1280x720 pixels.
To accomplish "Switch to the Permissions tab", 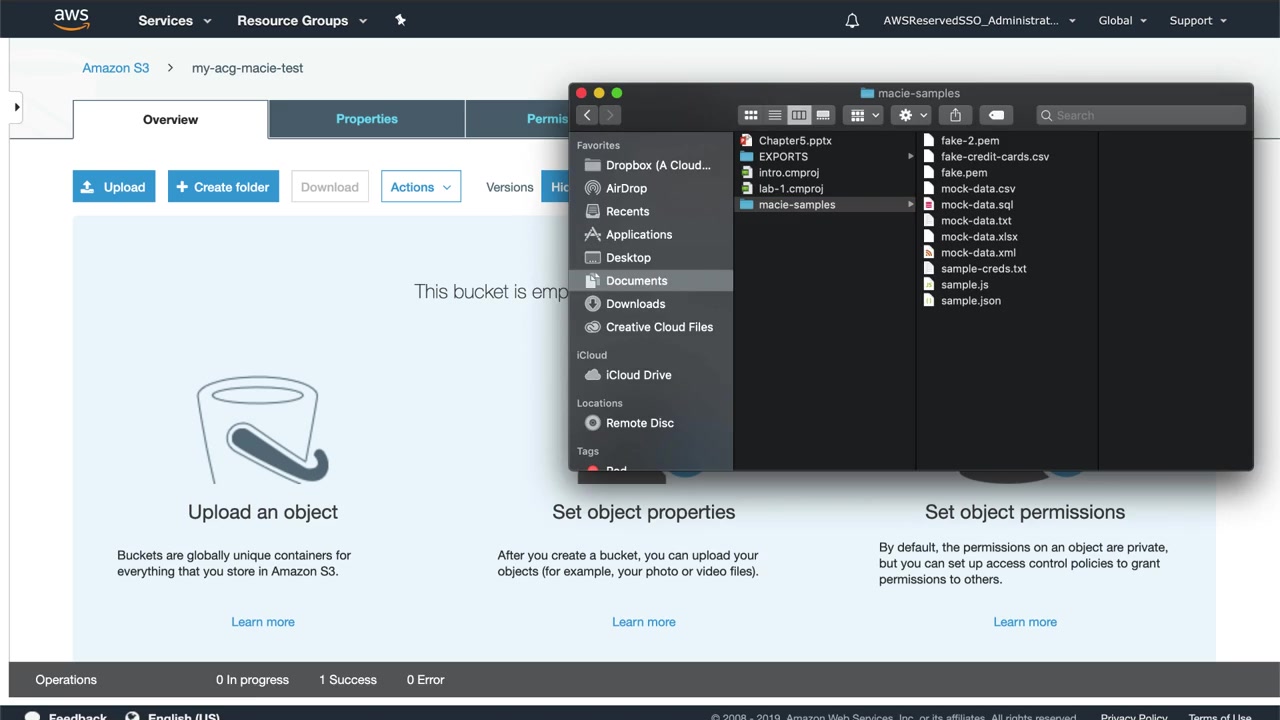I will pyautogui.click(x=518, y=119).
